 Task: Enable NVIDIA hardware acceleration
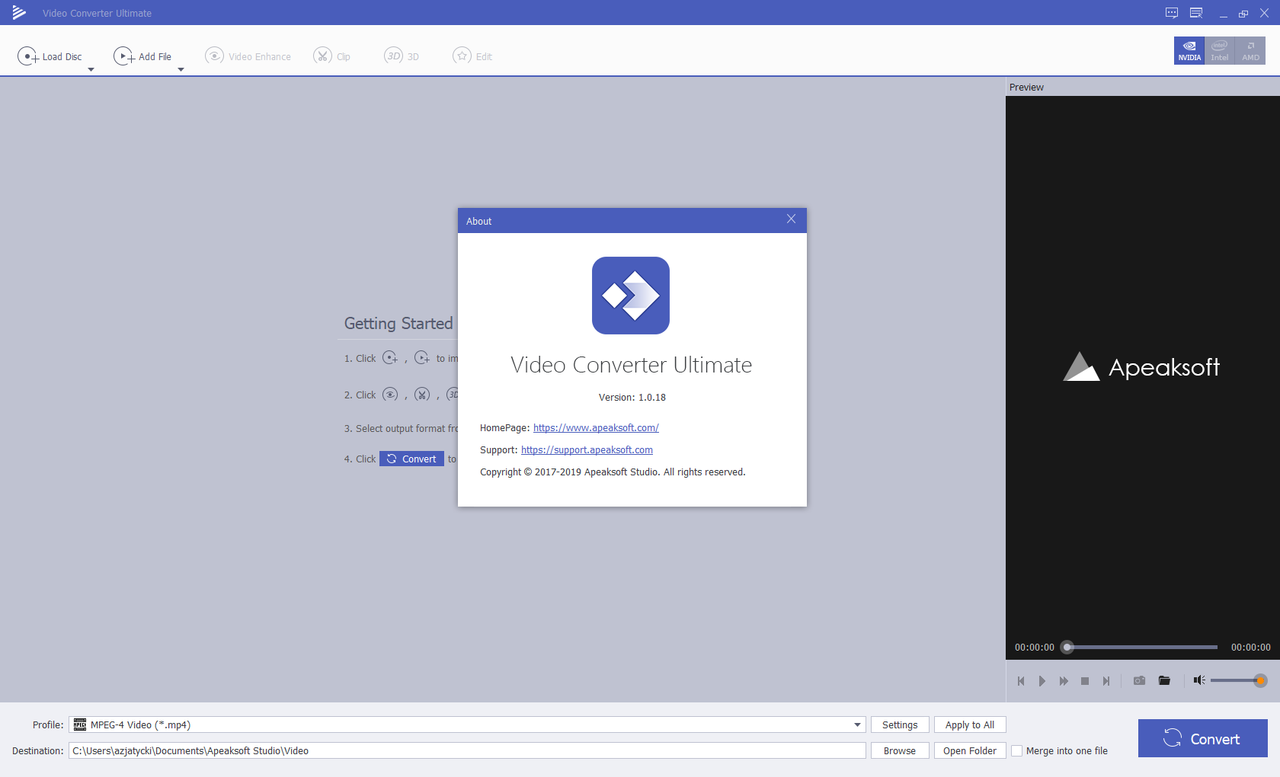coord(1189,51)
